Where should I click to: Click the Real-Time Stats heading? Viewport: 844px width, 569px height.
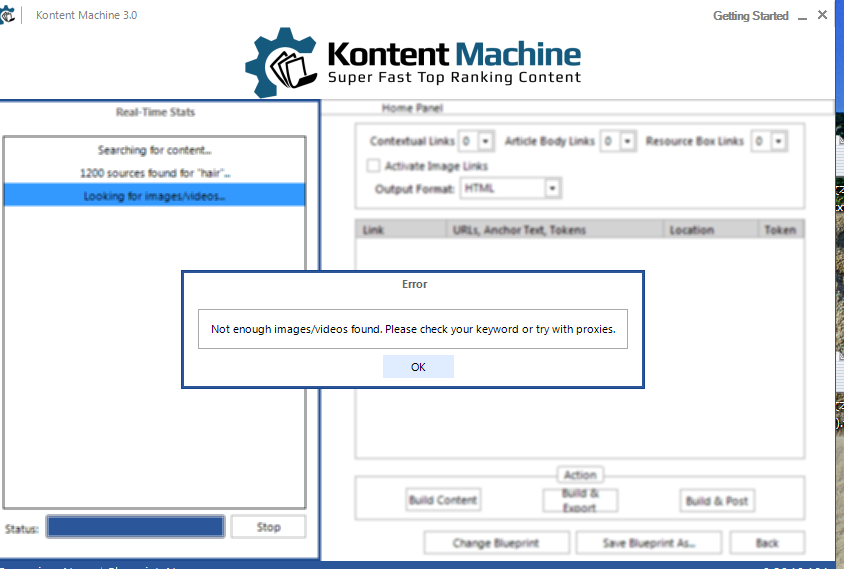click(x=156, y=112)
